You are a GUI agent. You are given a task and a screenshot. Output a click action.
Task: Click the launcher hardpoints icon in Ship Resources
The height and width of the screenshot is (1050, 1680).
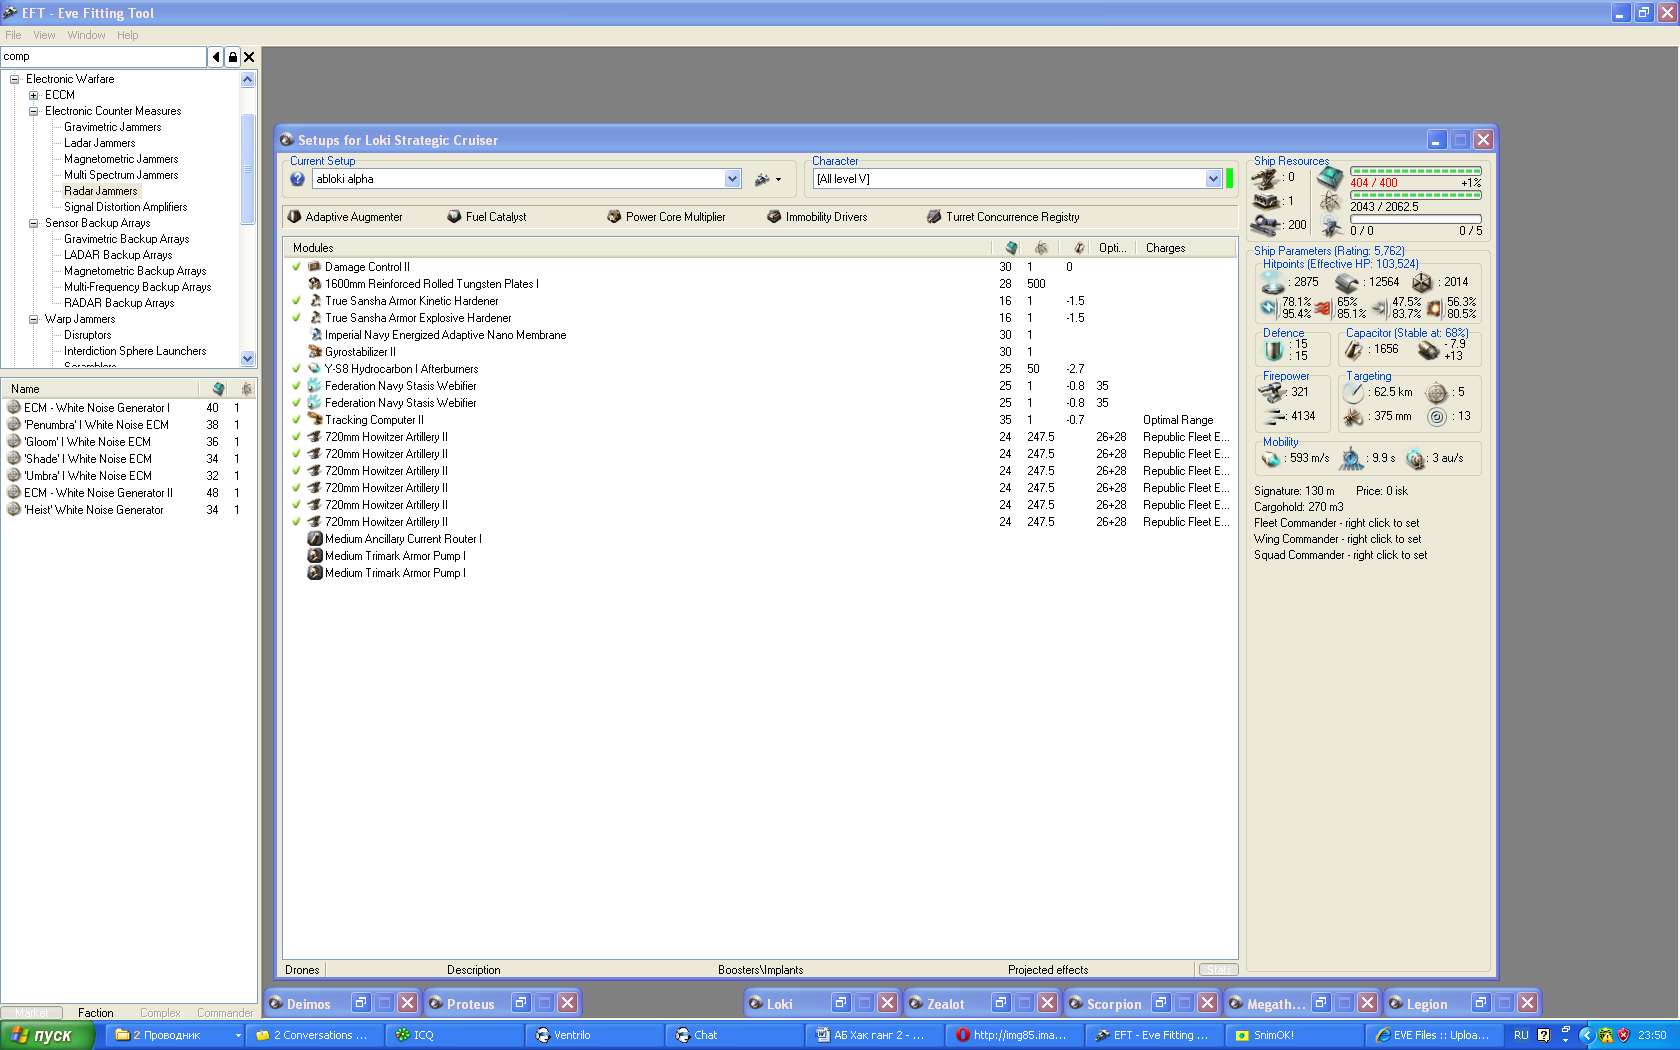tap(1266, 201)
